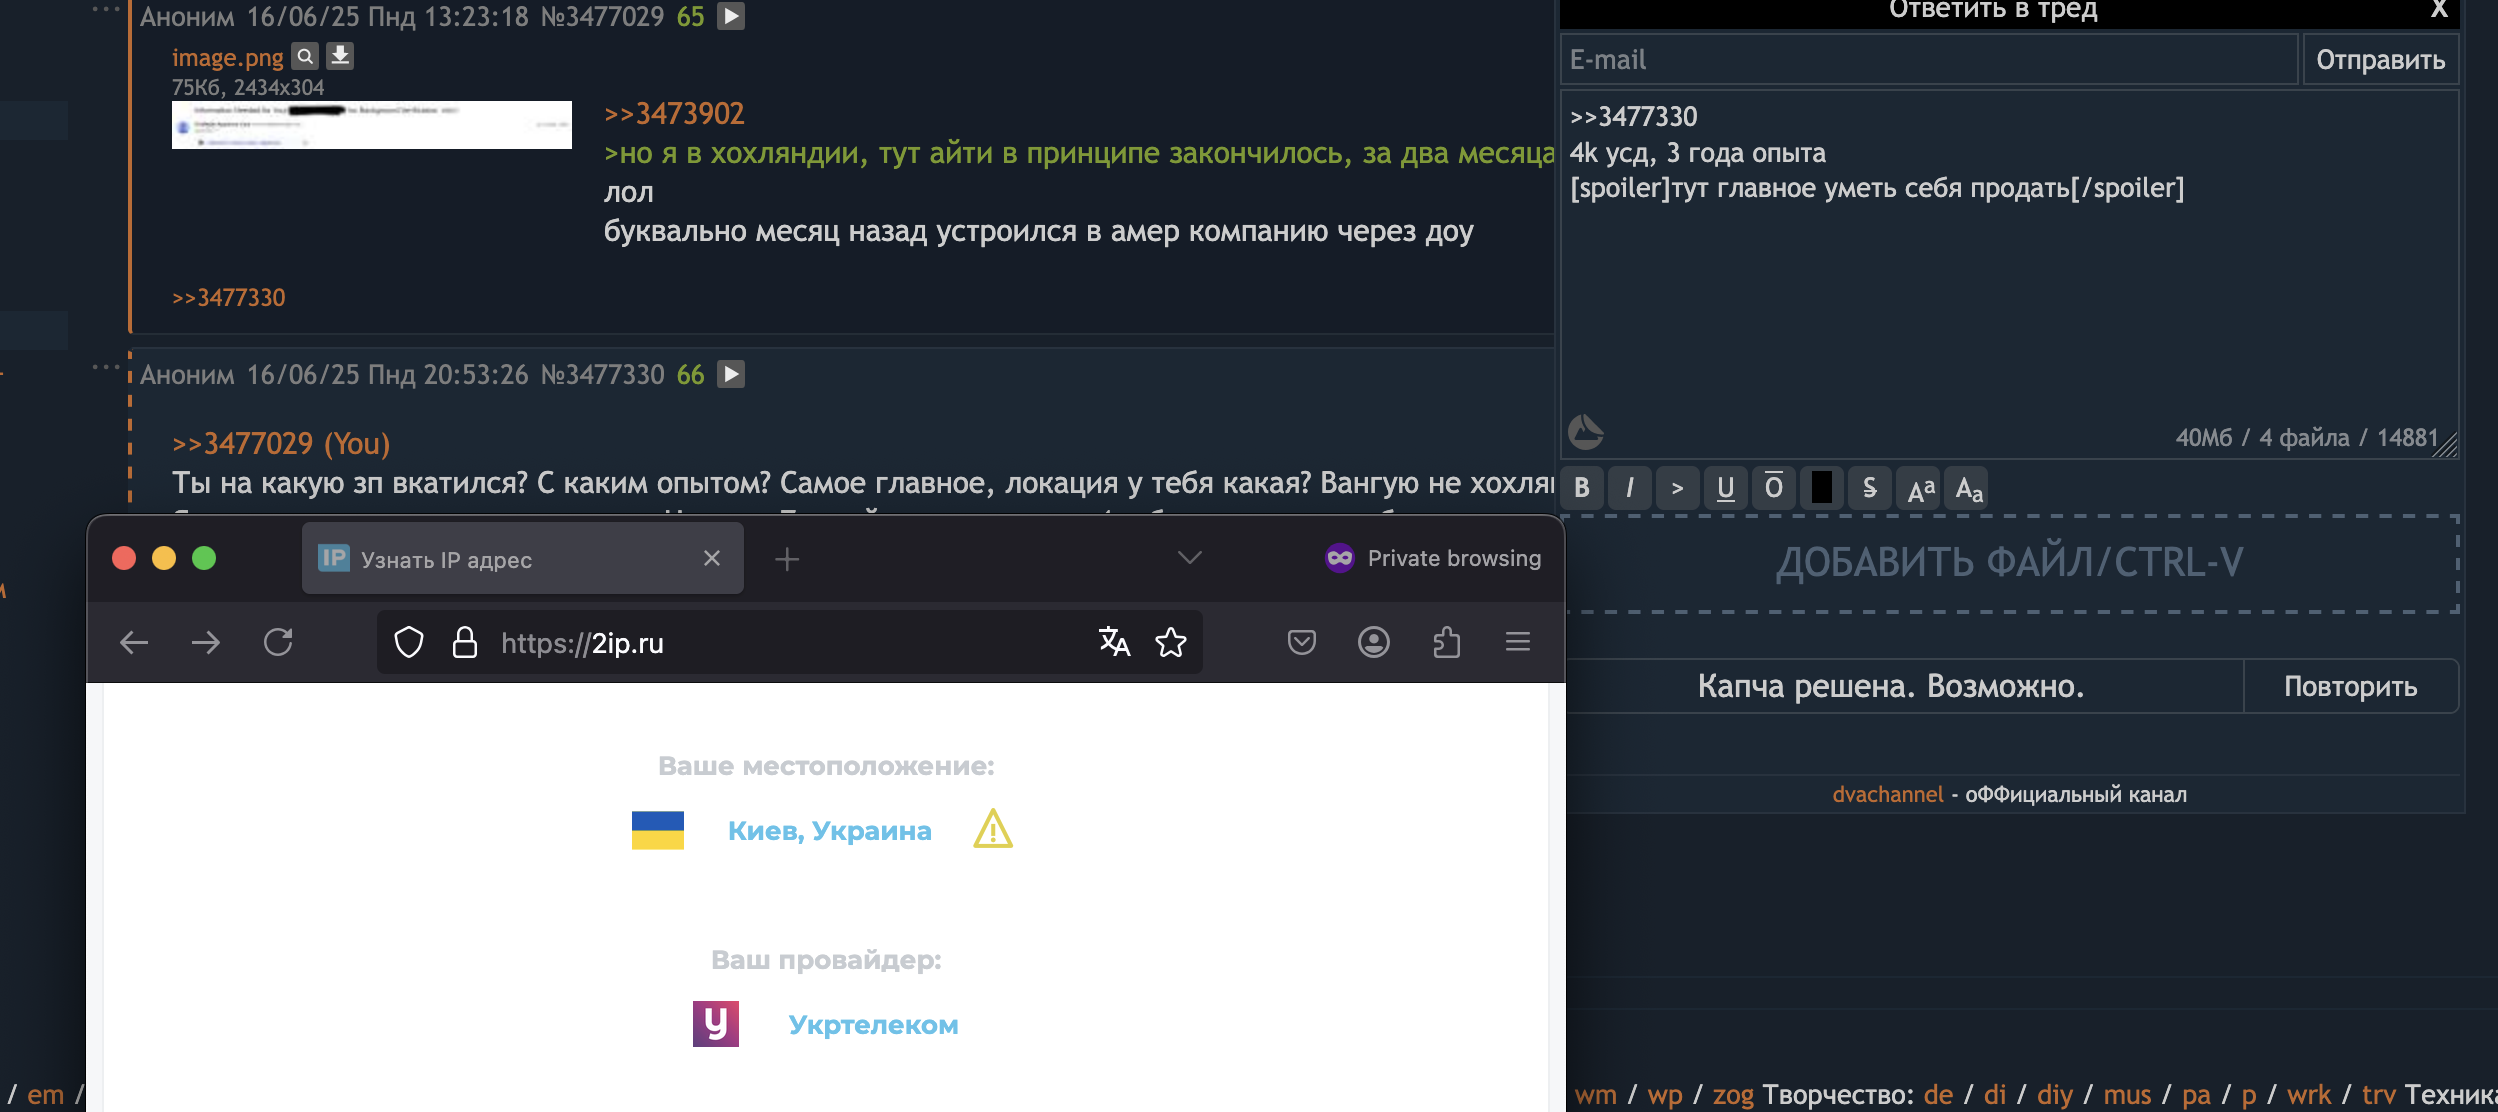Screen dimensions: 2498x1112
Task: Click the bold B formatting button
Action: coord(1582,488)
